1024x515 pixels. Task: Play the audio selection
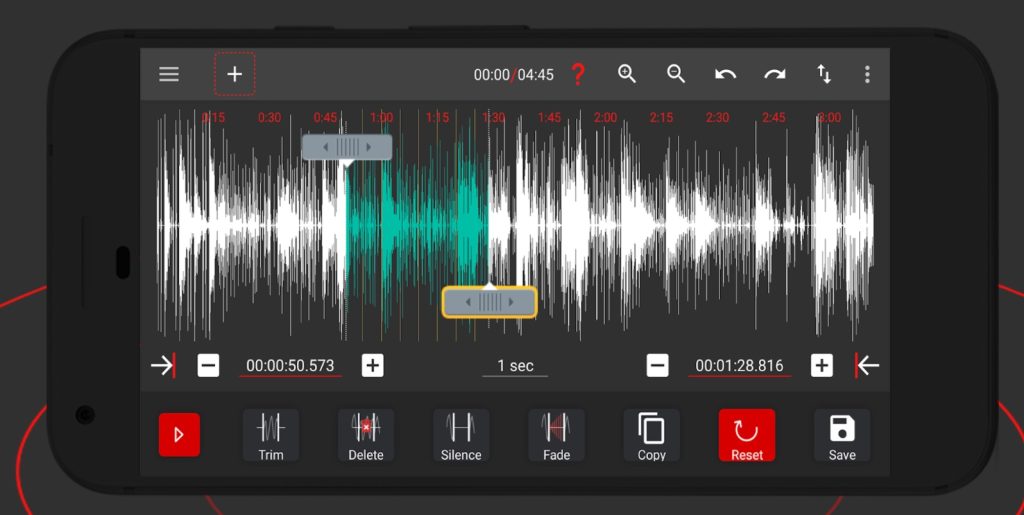tap(179, 435)
